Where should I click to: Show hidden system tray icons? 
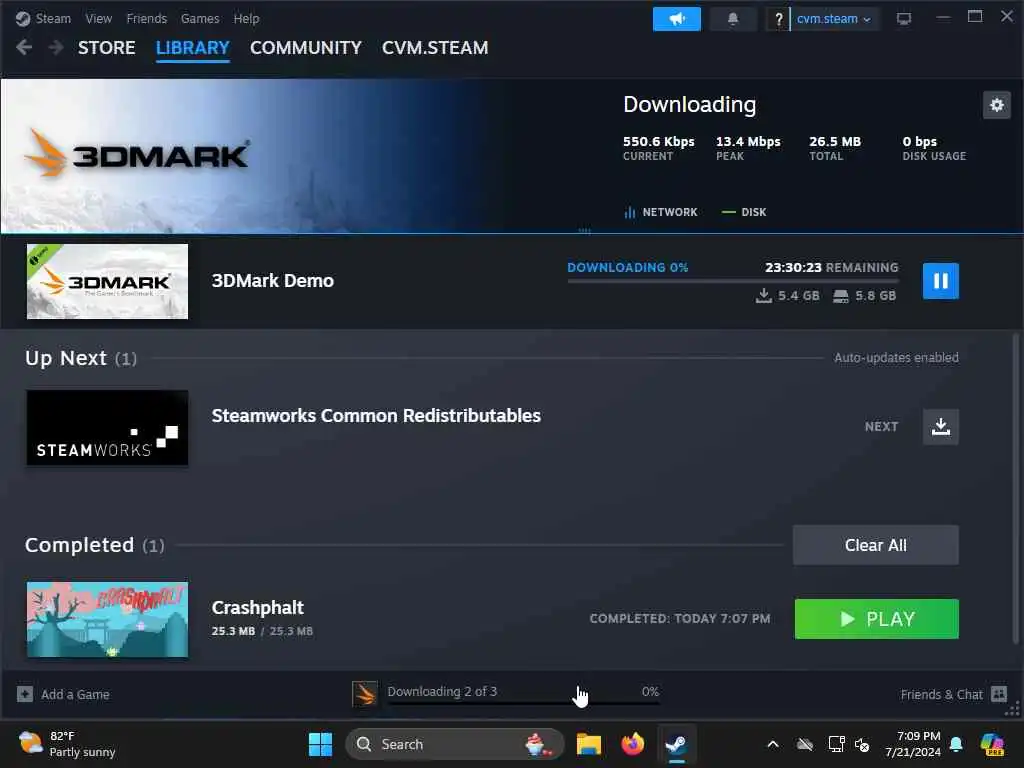773,744
